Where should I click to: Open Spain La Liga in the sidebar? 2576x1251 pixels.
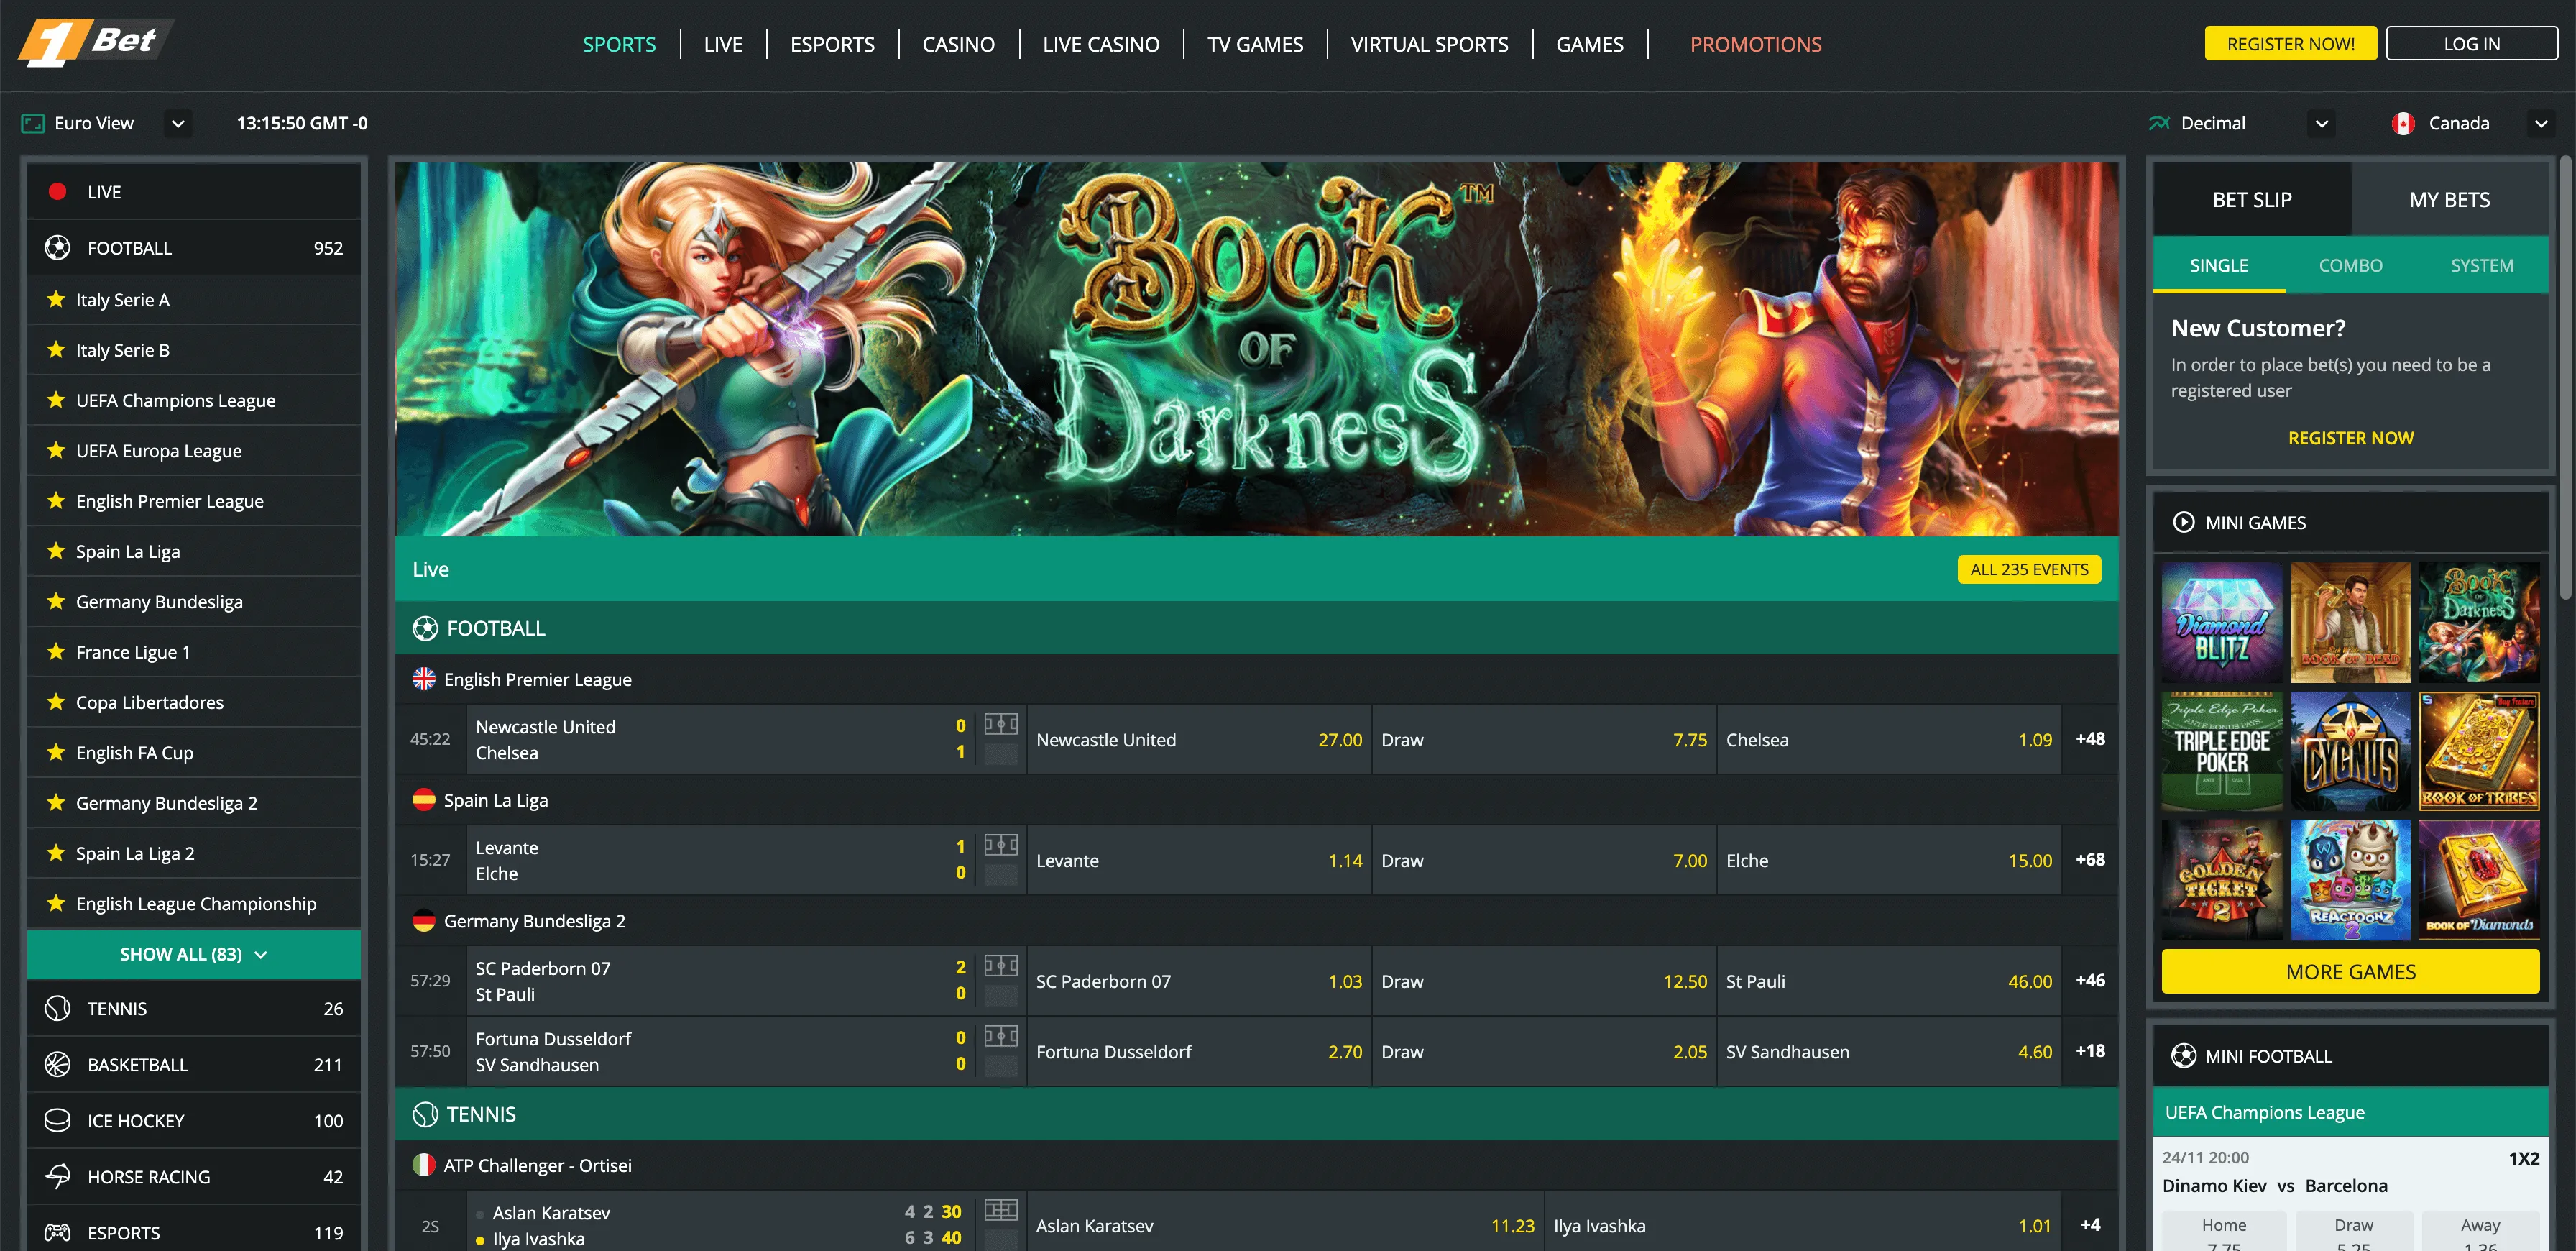coord(194,551)
